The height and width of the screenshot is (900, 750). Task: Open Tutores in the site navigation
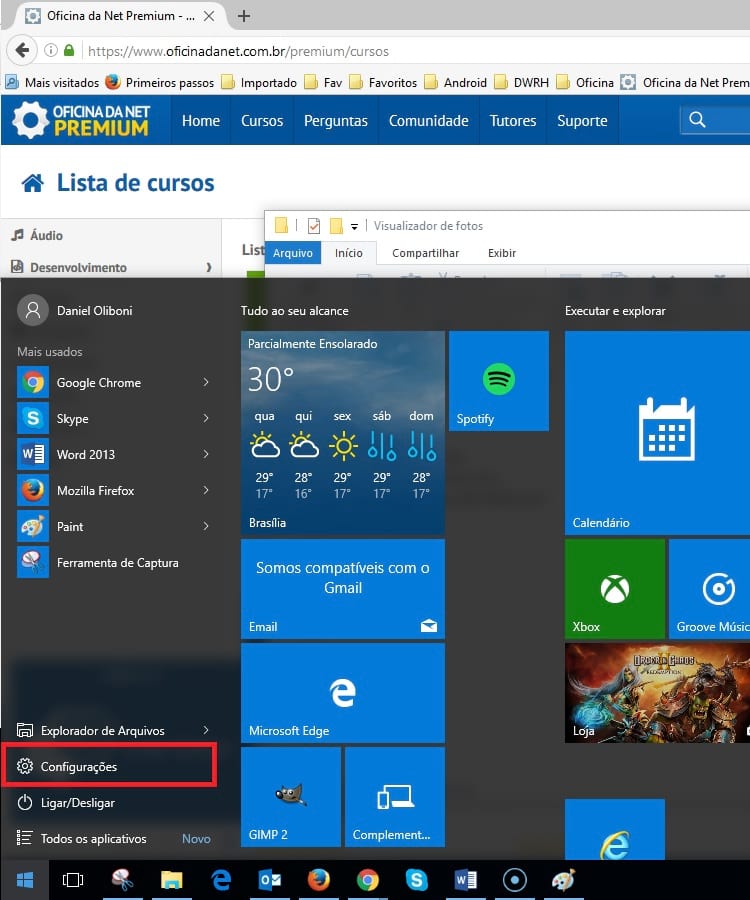click(512, 121)
